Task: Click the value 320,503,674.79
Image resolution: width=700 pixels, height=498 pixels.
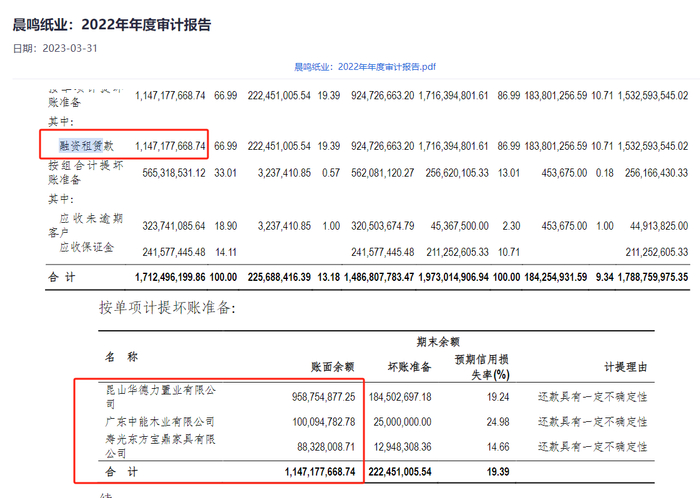Action: click(383, 226)
